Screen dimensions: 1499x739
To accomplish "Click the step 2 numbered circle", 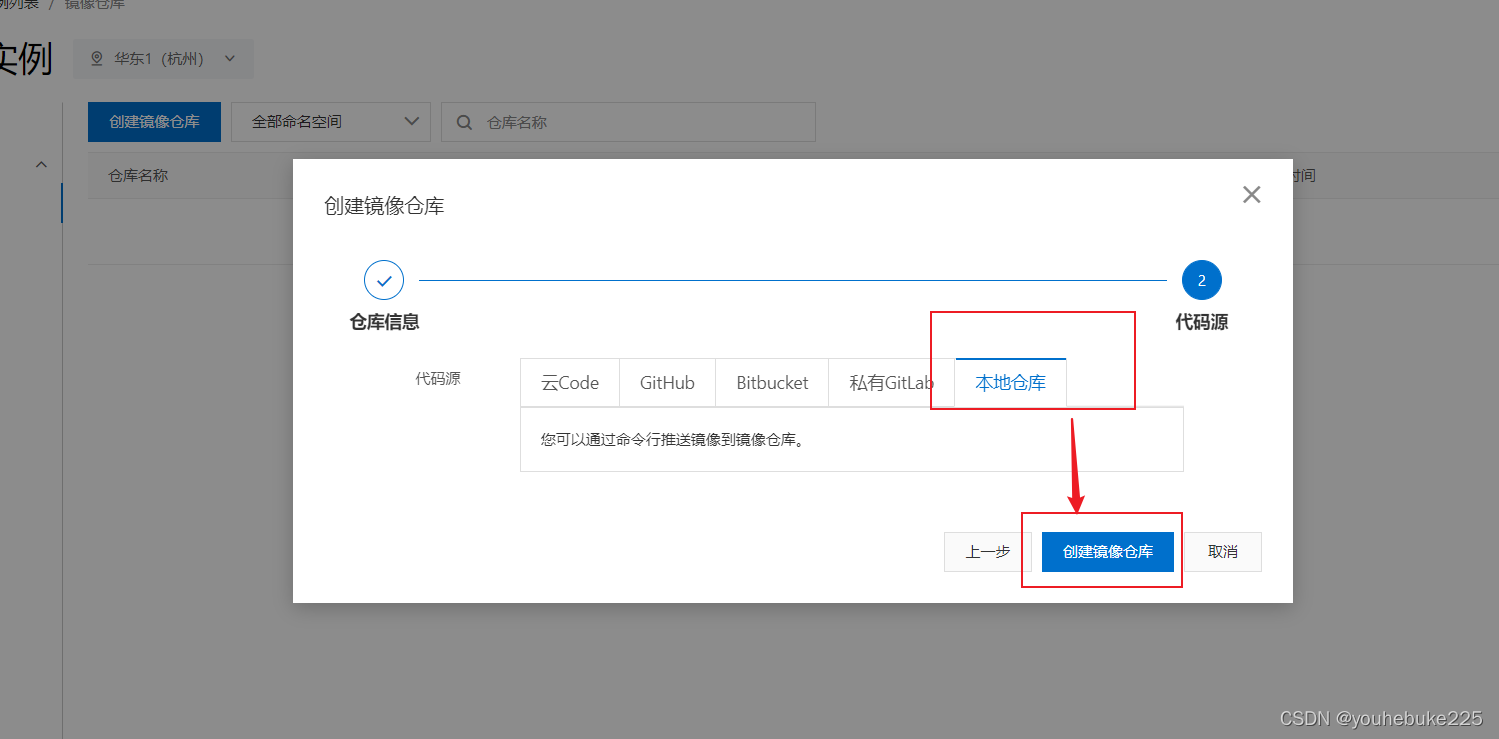I will [1201, 281].
